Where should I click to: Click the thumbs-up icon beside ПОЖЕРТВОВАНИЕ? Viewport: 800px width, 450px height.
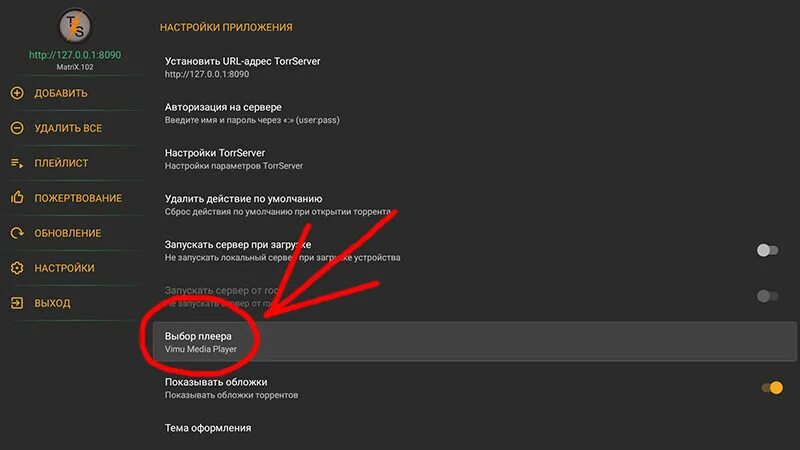click(17, 197)
